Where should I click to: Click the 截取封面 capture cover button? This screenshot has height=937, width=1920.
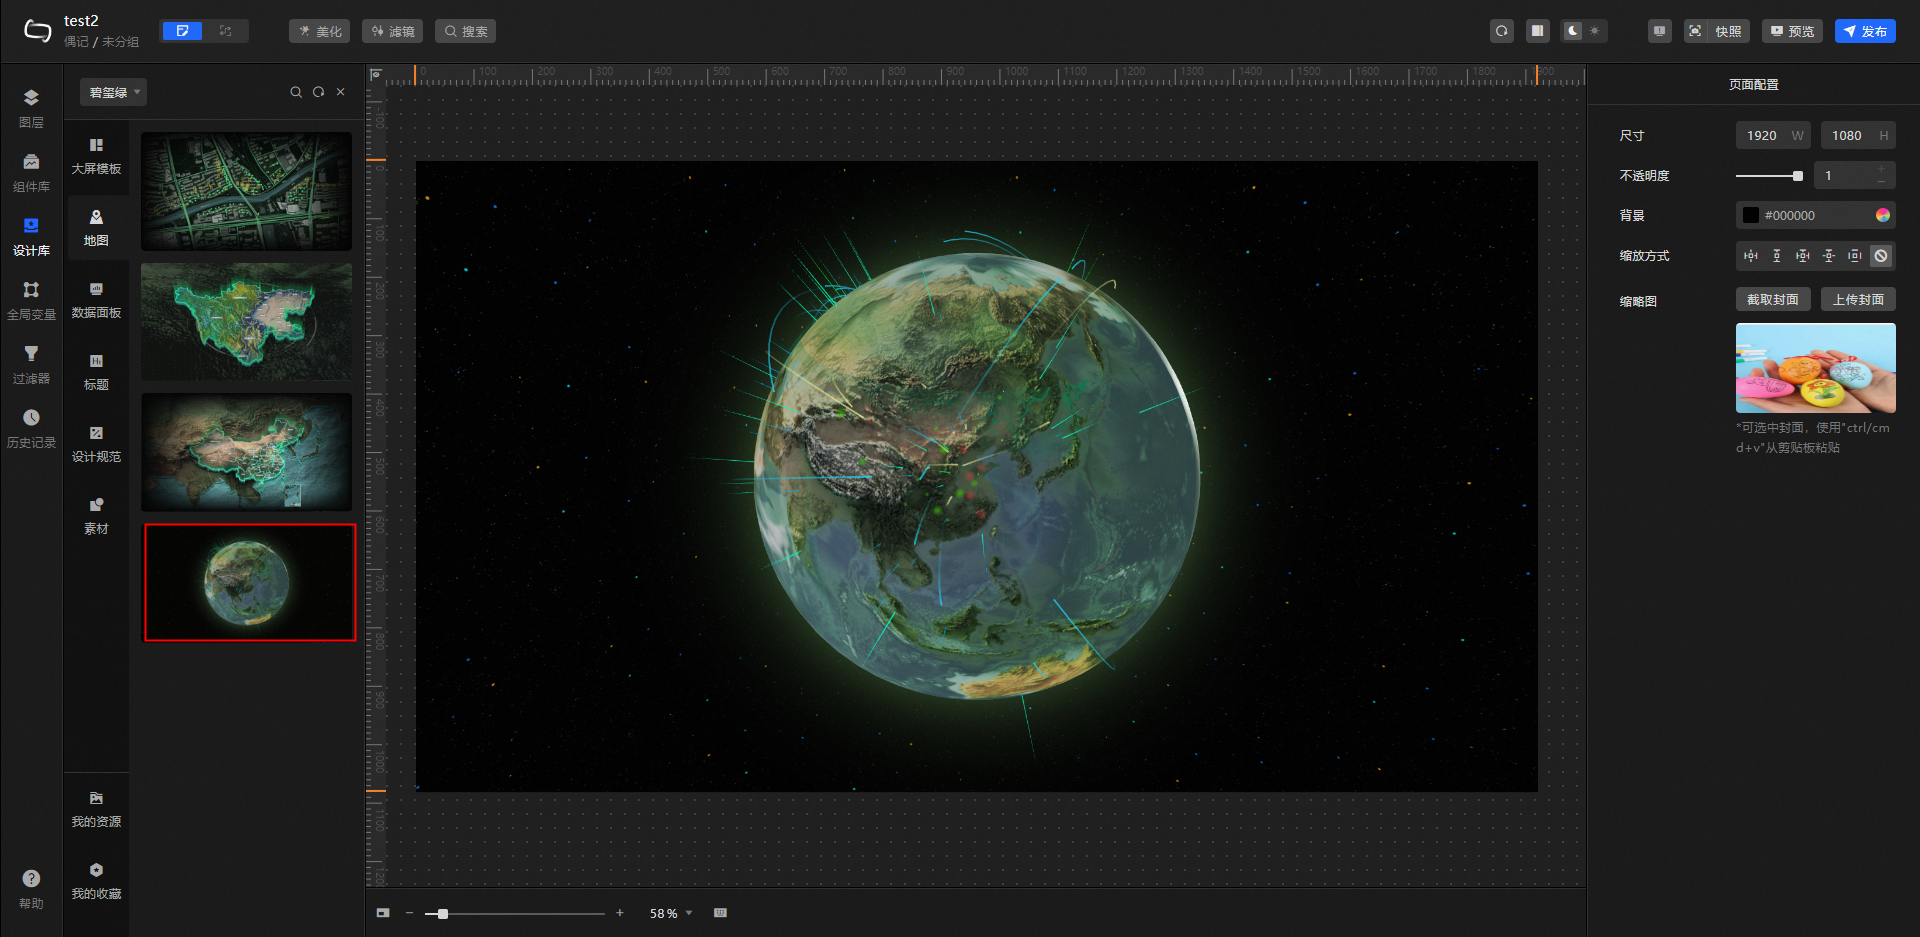click(x=1772, y=300)
